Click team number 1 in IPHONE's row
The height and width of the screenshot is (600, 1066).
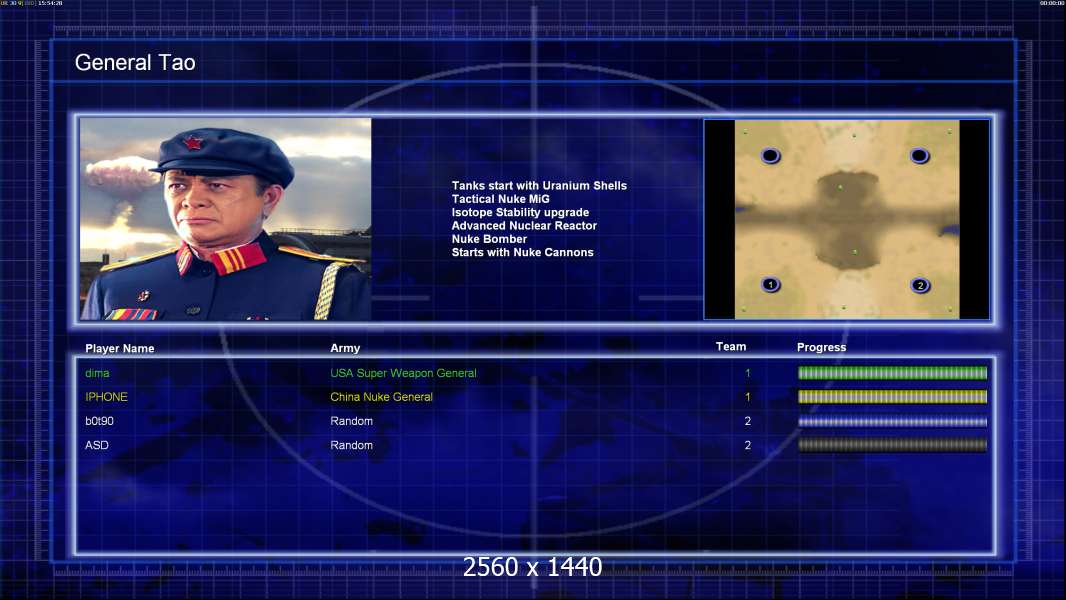[748, 397]
